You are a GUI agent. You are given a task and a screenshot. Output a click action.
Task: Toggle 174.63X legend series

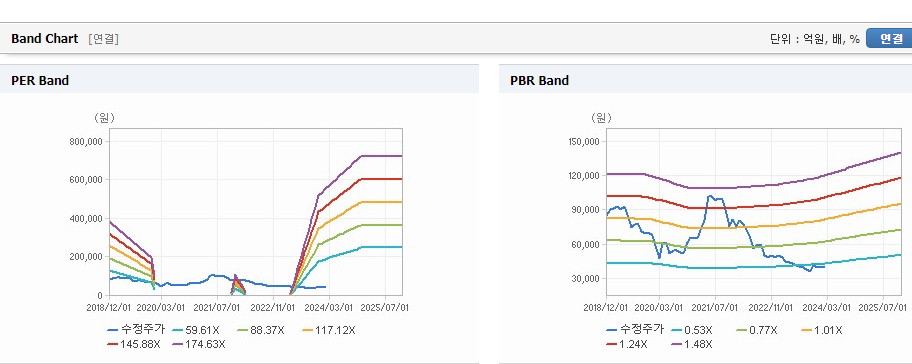tap(200, 344)
